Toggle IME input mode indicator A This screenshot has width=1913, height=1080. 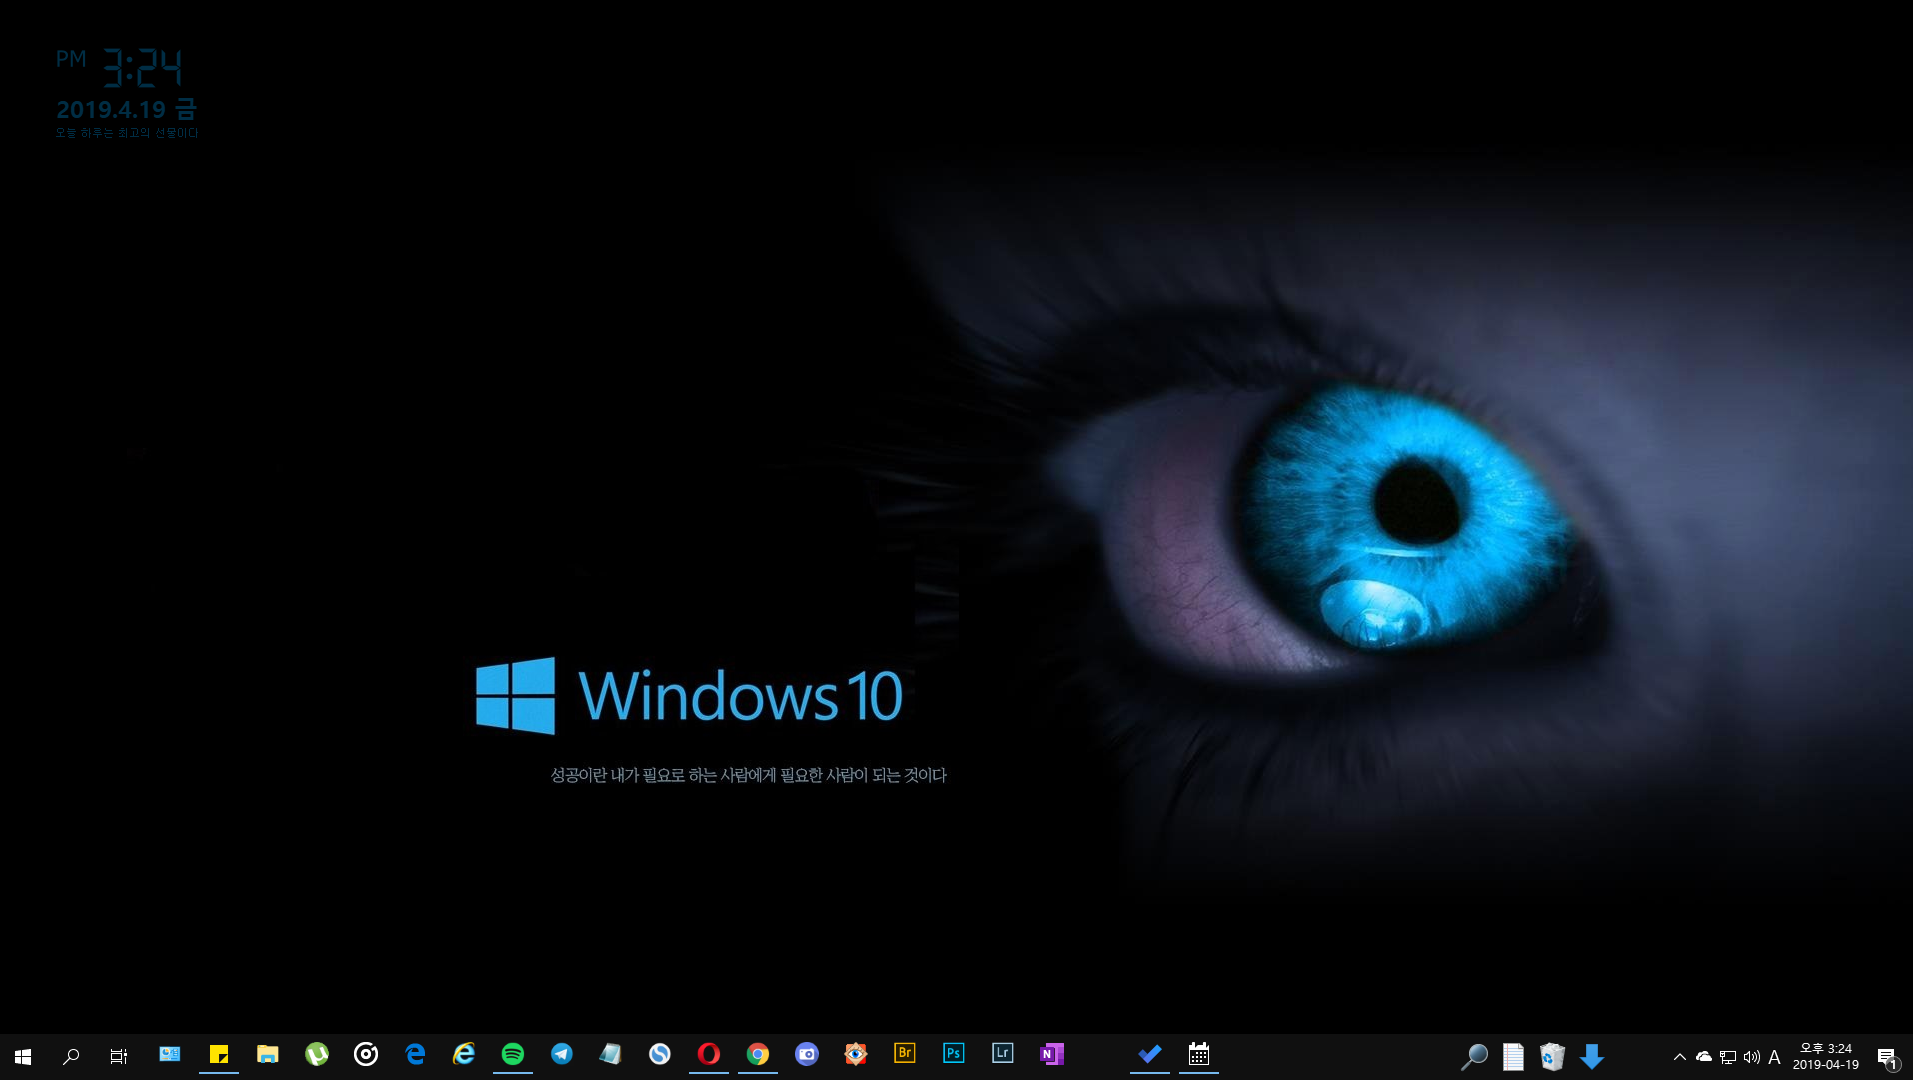click(x=1775, y=1057)
